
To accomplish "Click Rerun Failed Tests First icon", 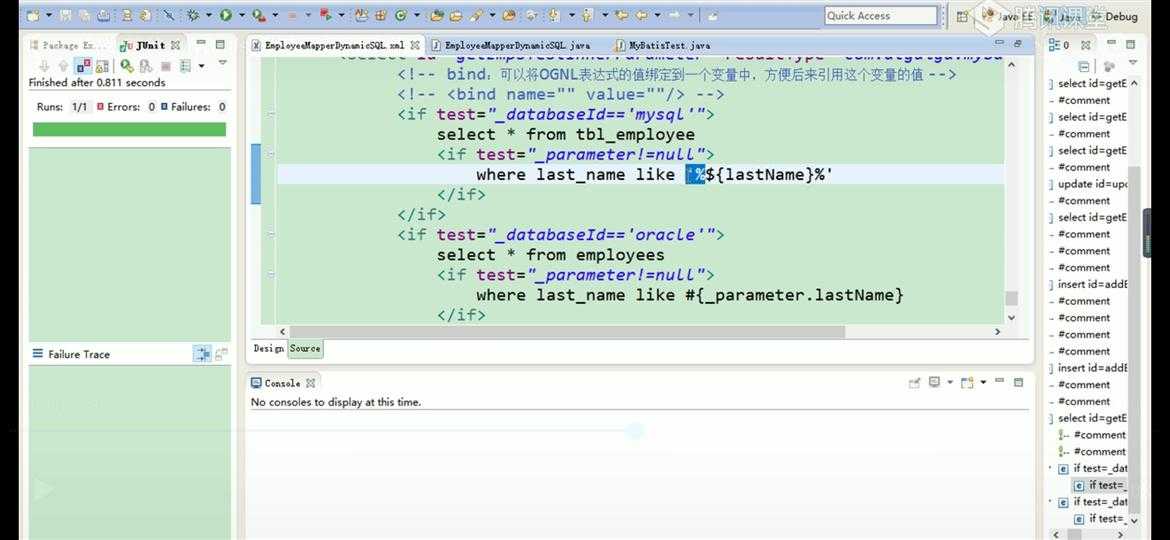I will [x=146, y=66].
